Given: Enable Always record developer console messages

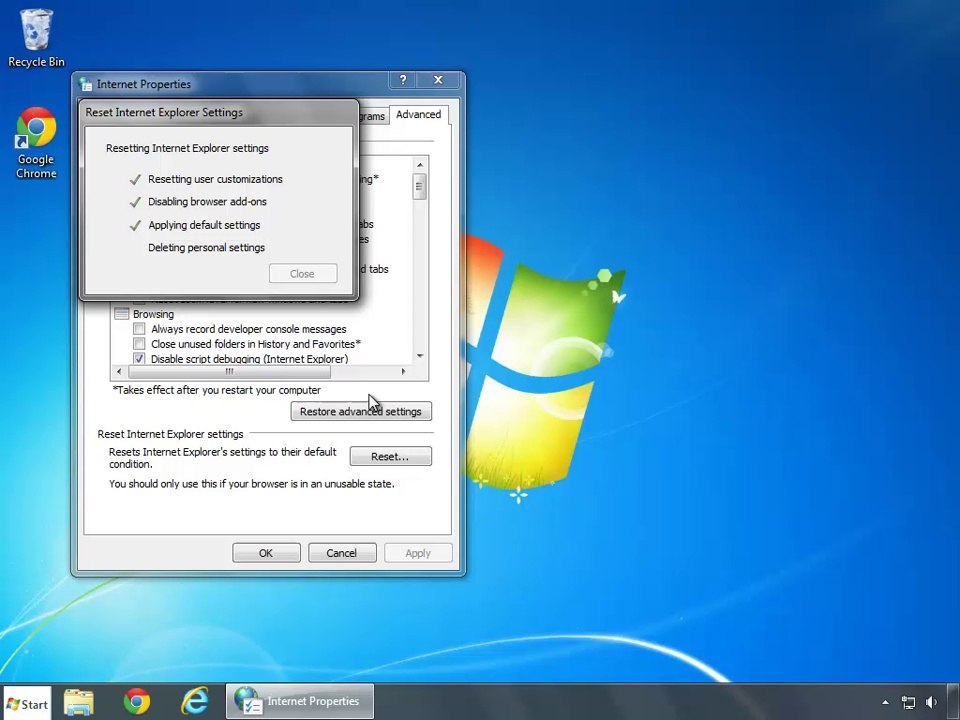Looking at the screenshot, I should (139, 329).
